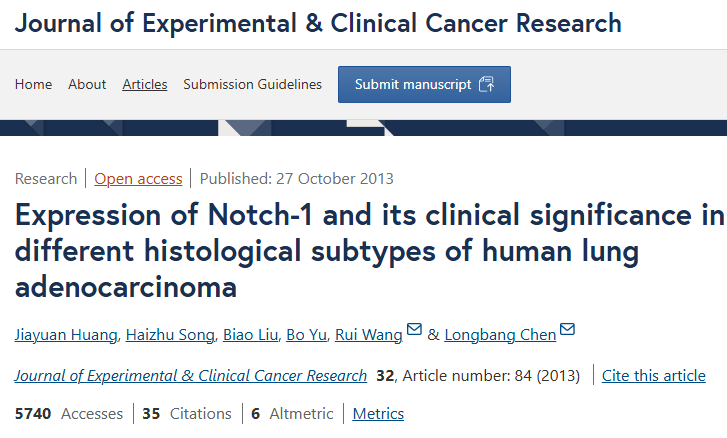Viewport: 727px width, 438px height.
Task: Click the Submit manuscript button
Action: 424,84
